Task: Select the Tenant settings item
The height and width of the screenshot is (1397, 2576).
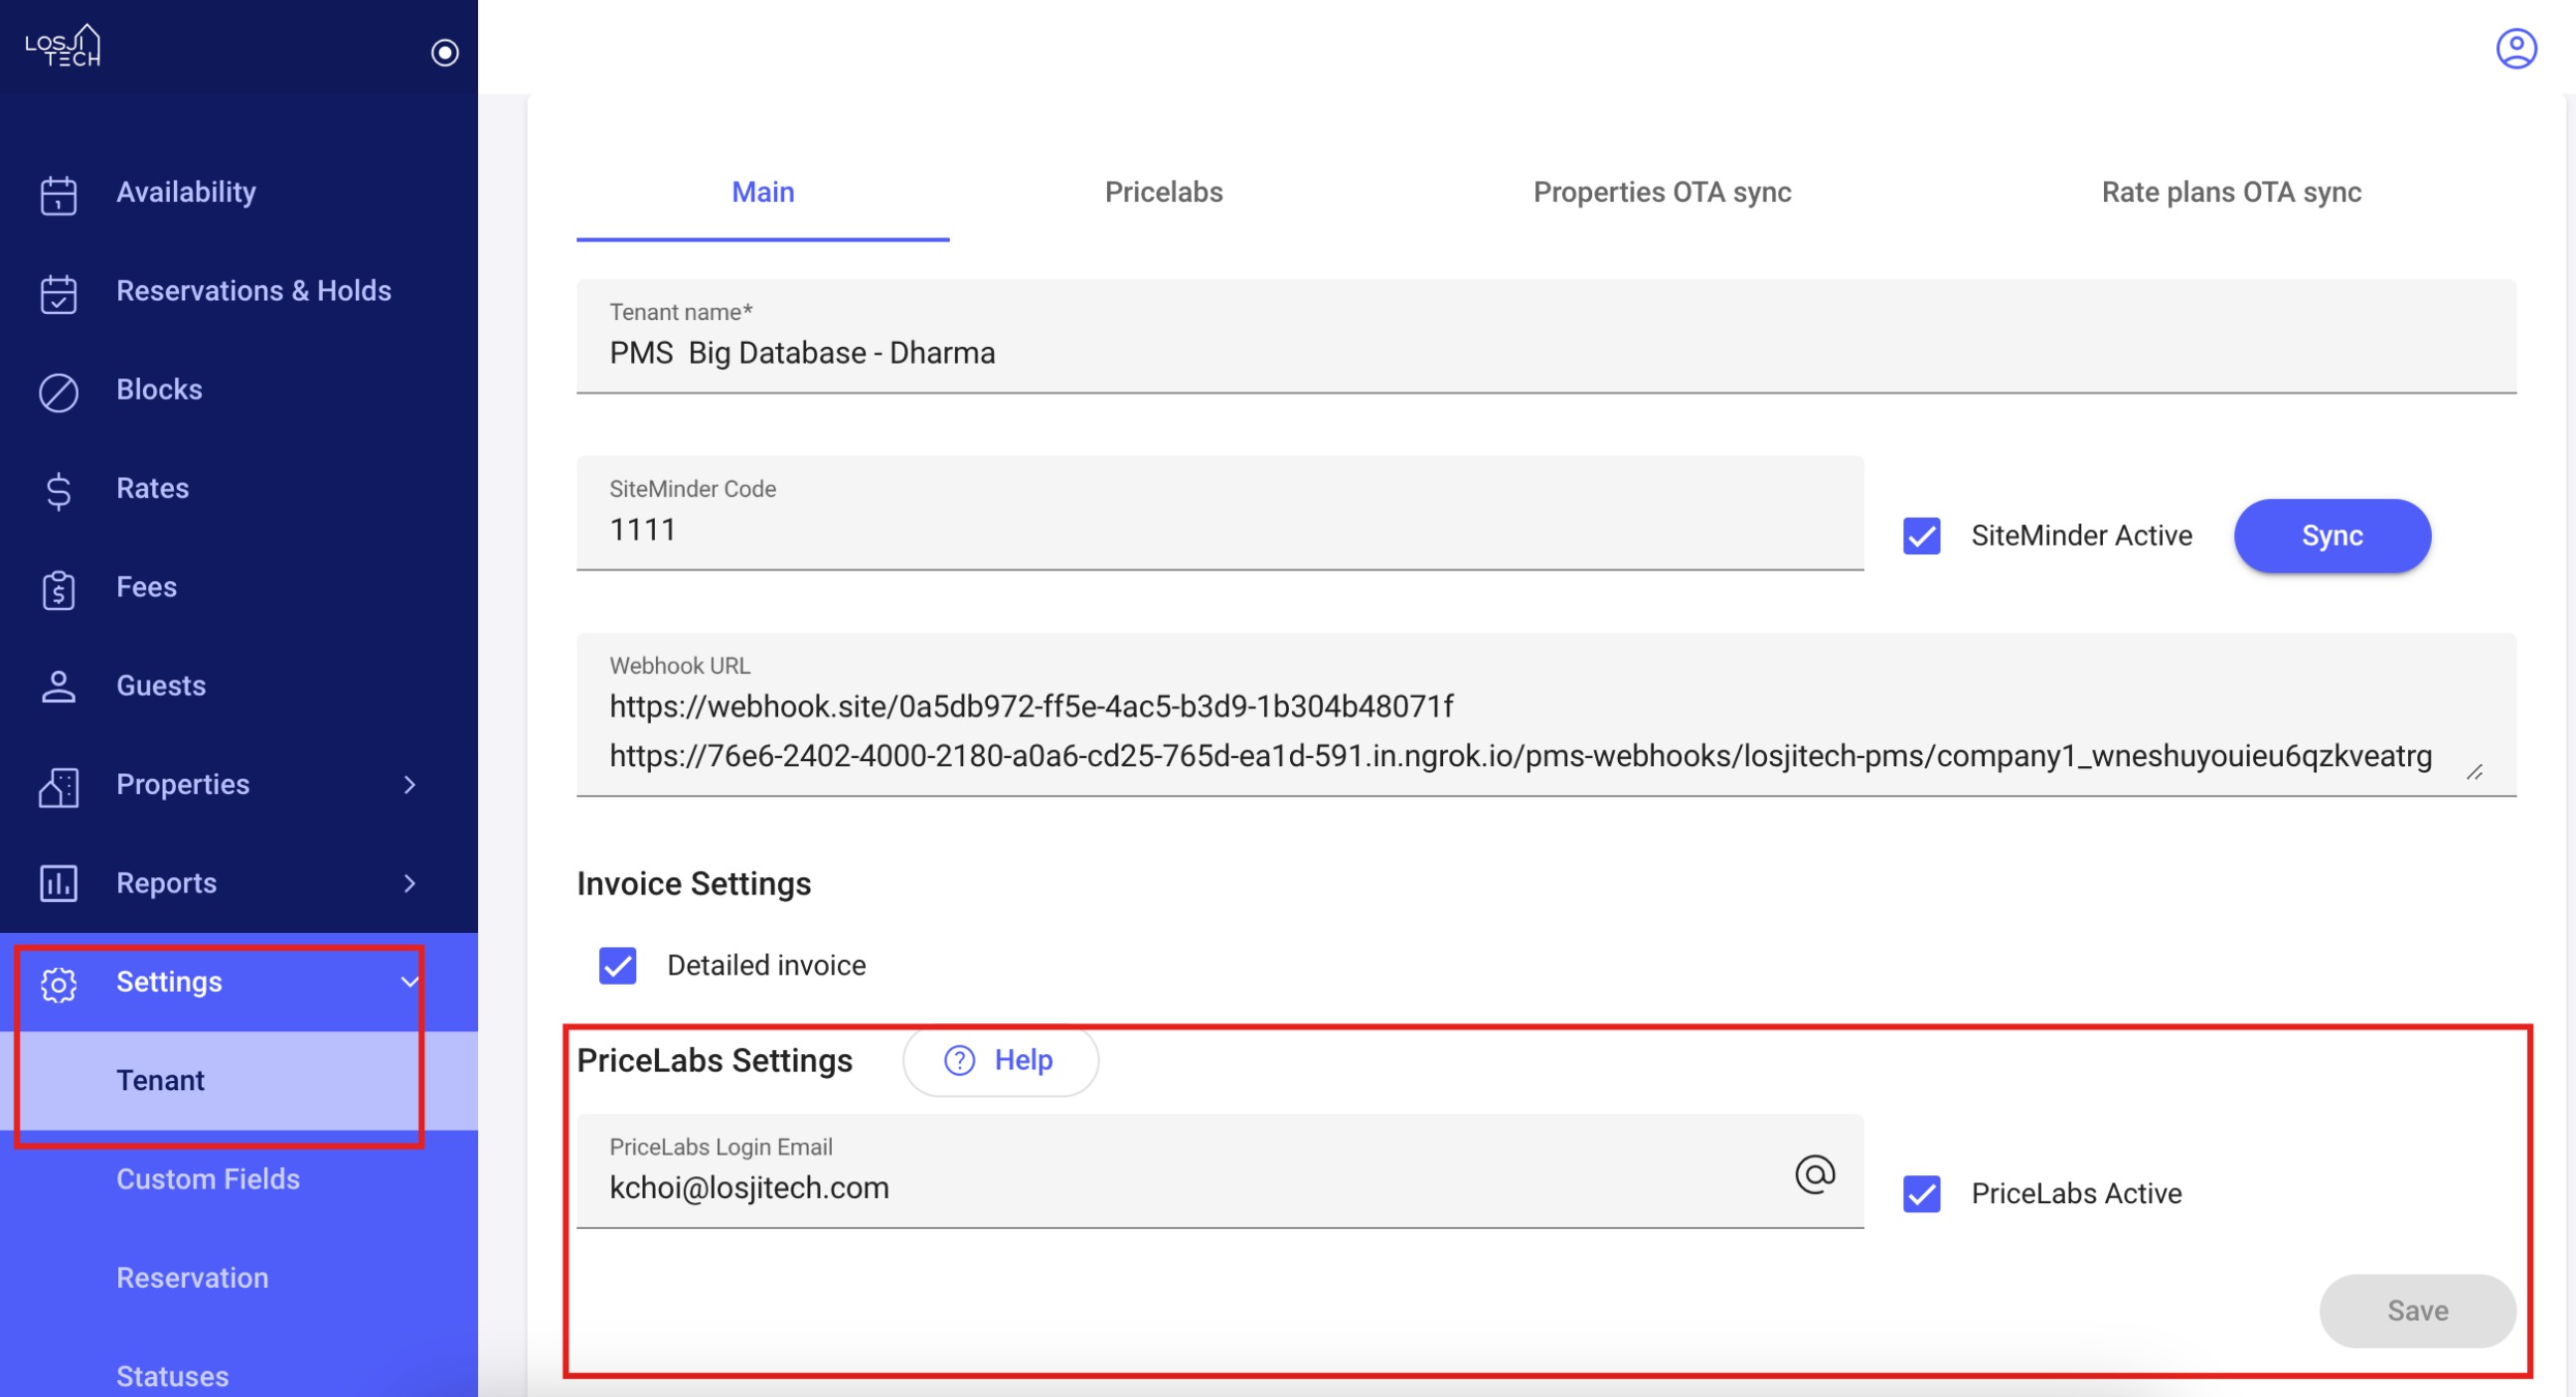Action: click(239, 1081)
